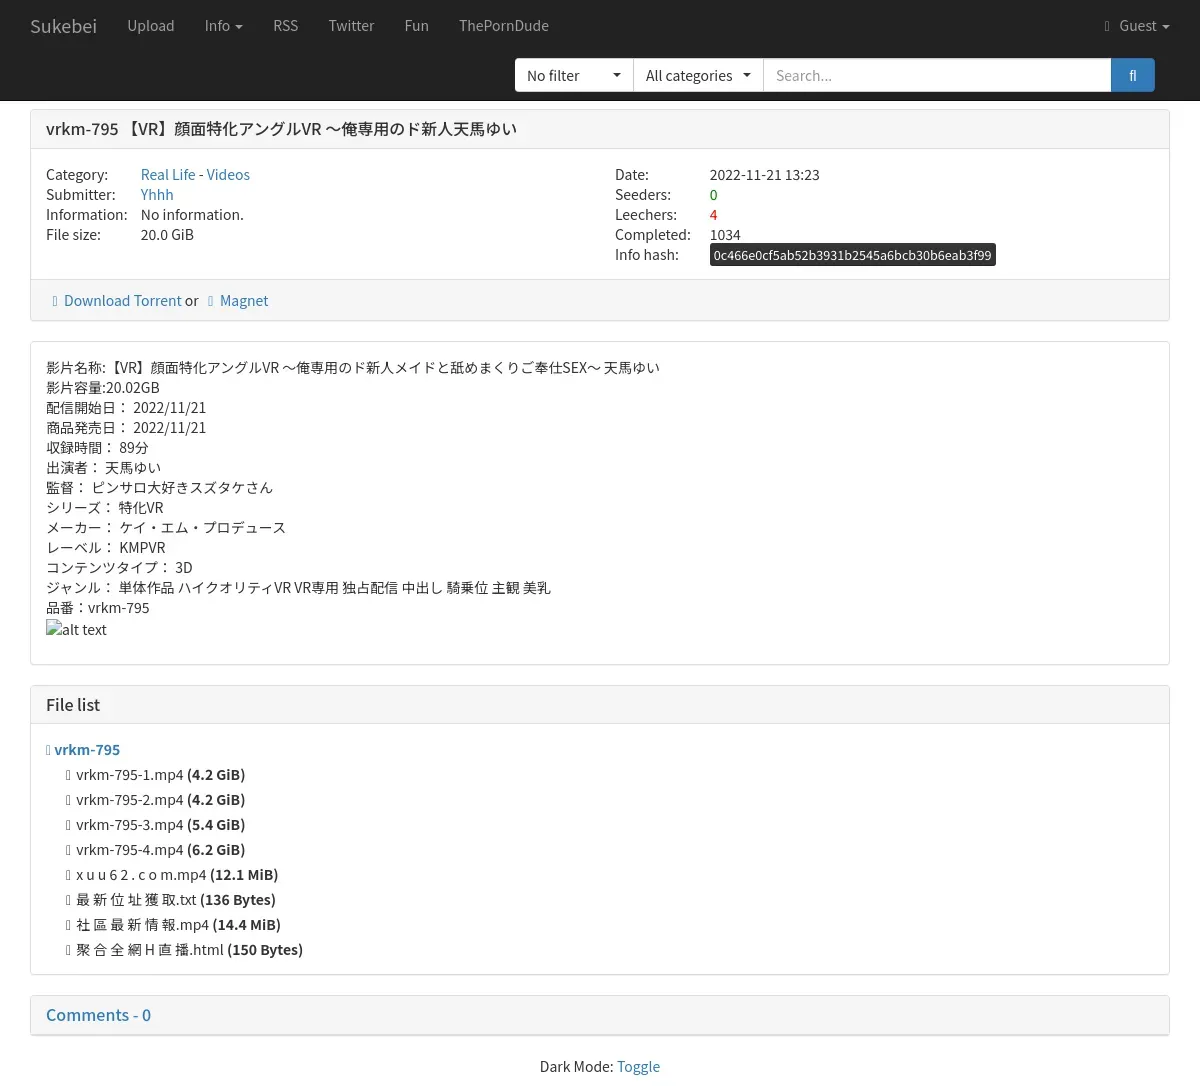The height and width of the screenshot is (1086, 1200).
Task: Collapse the vrkm-795 folder in file list
Action: click(87, 750)
